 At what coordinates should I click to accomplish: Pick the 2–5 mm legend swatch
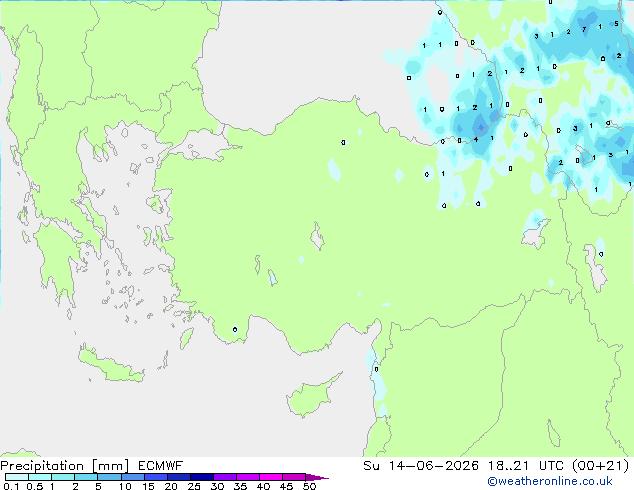pyautogui.click(x=86, y=477)
